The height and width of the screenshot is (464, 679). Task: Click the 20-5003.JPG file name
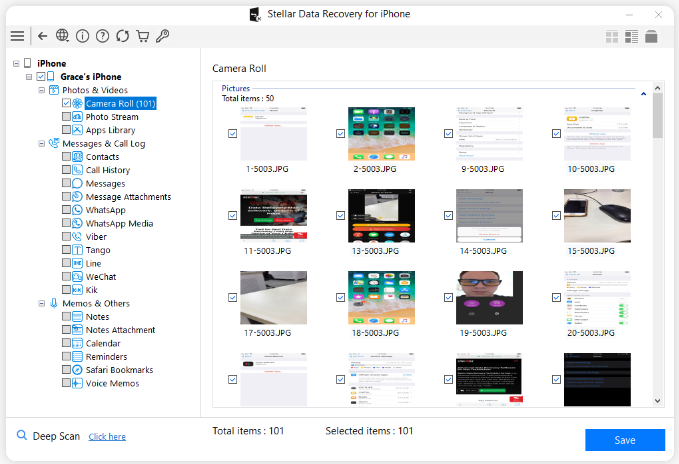(x=591, y=333)
